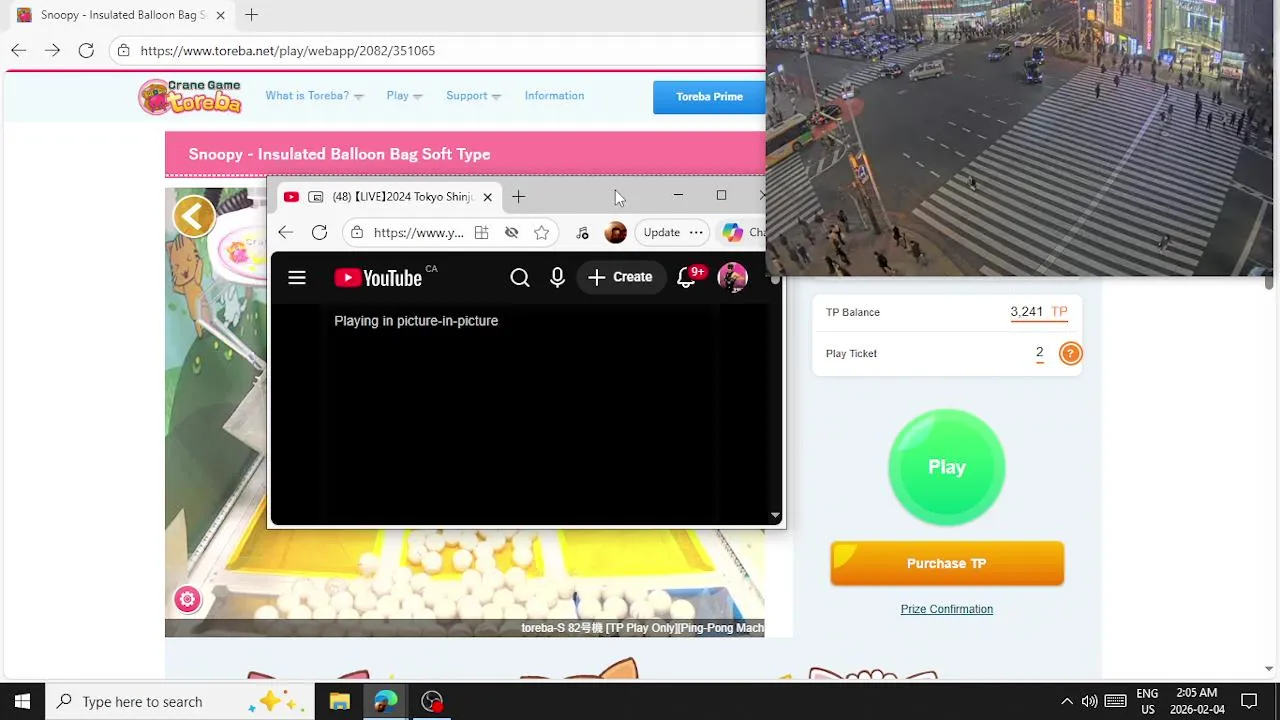
Task: Click the TP Balance value 3,241
Action: click(x=1026, y=312)
